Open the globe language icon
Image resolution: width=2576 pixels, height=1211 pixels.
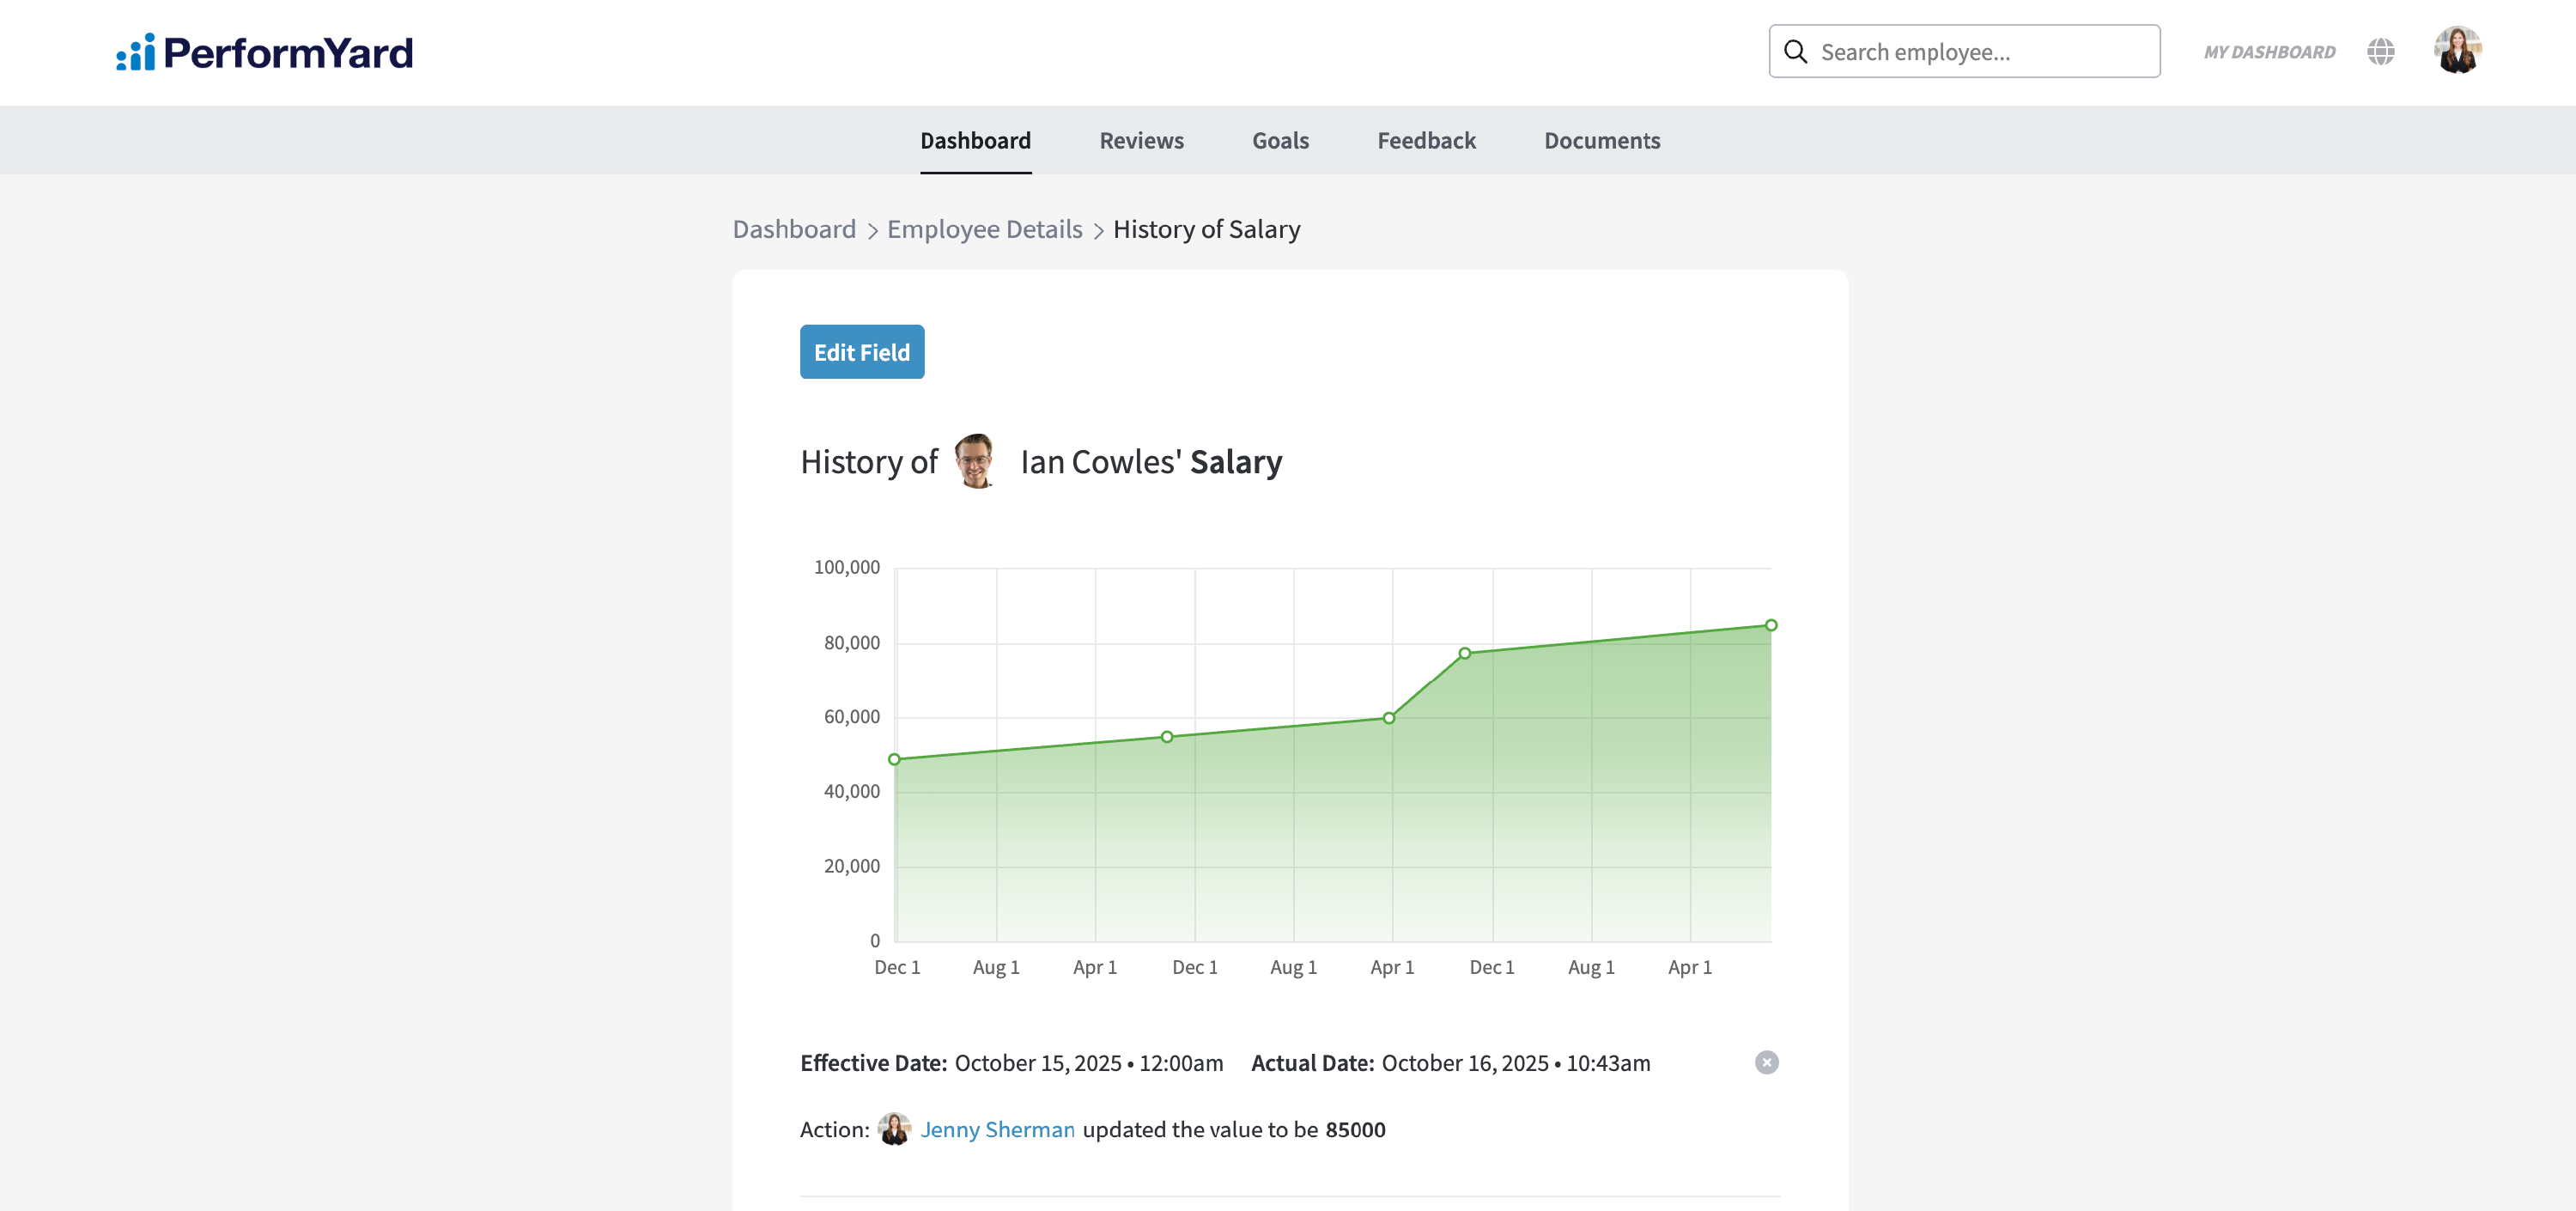2380,52
